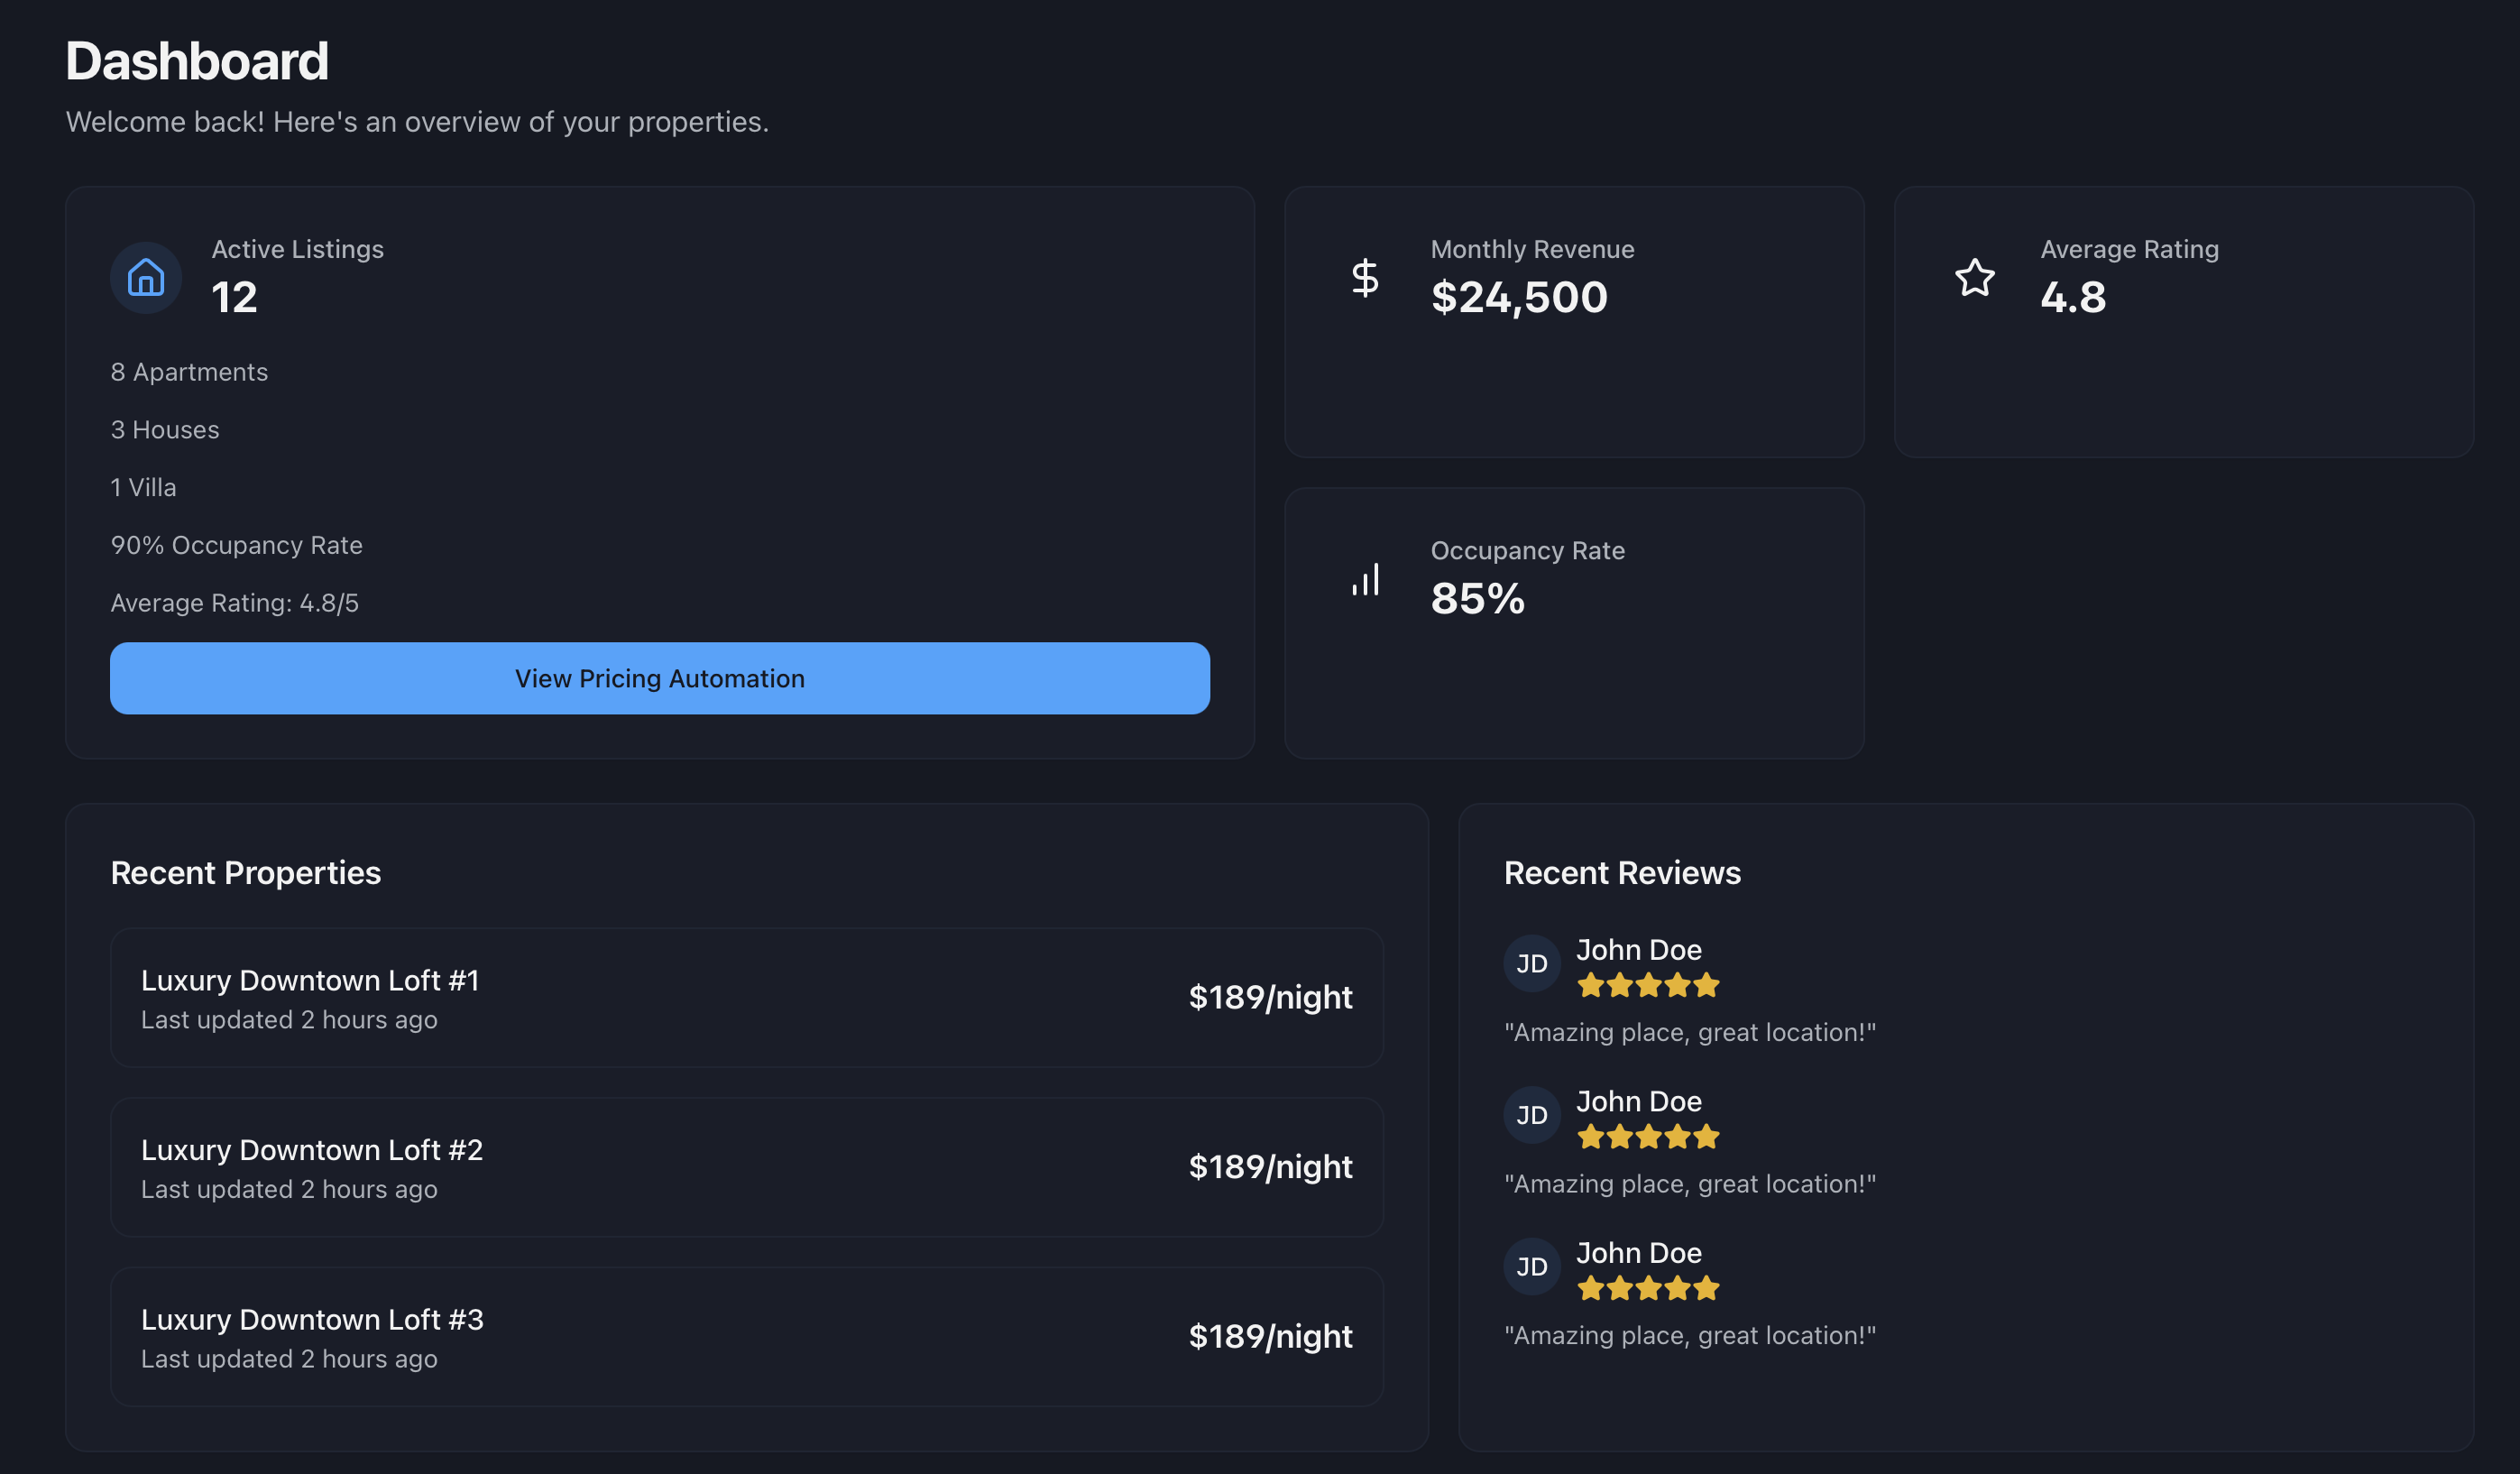
Task: Click John Doe's name on the second review
Action: 1638,1101
